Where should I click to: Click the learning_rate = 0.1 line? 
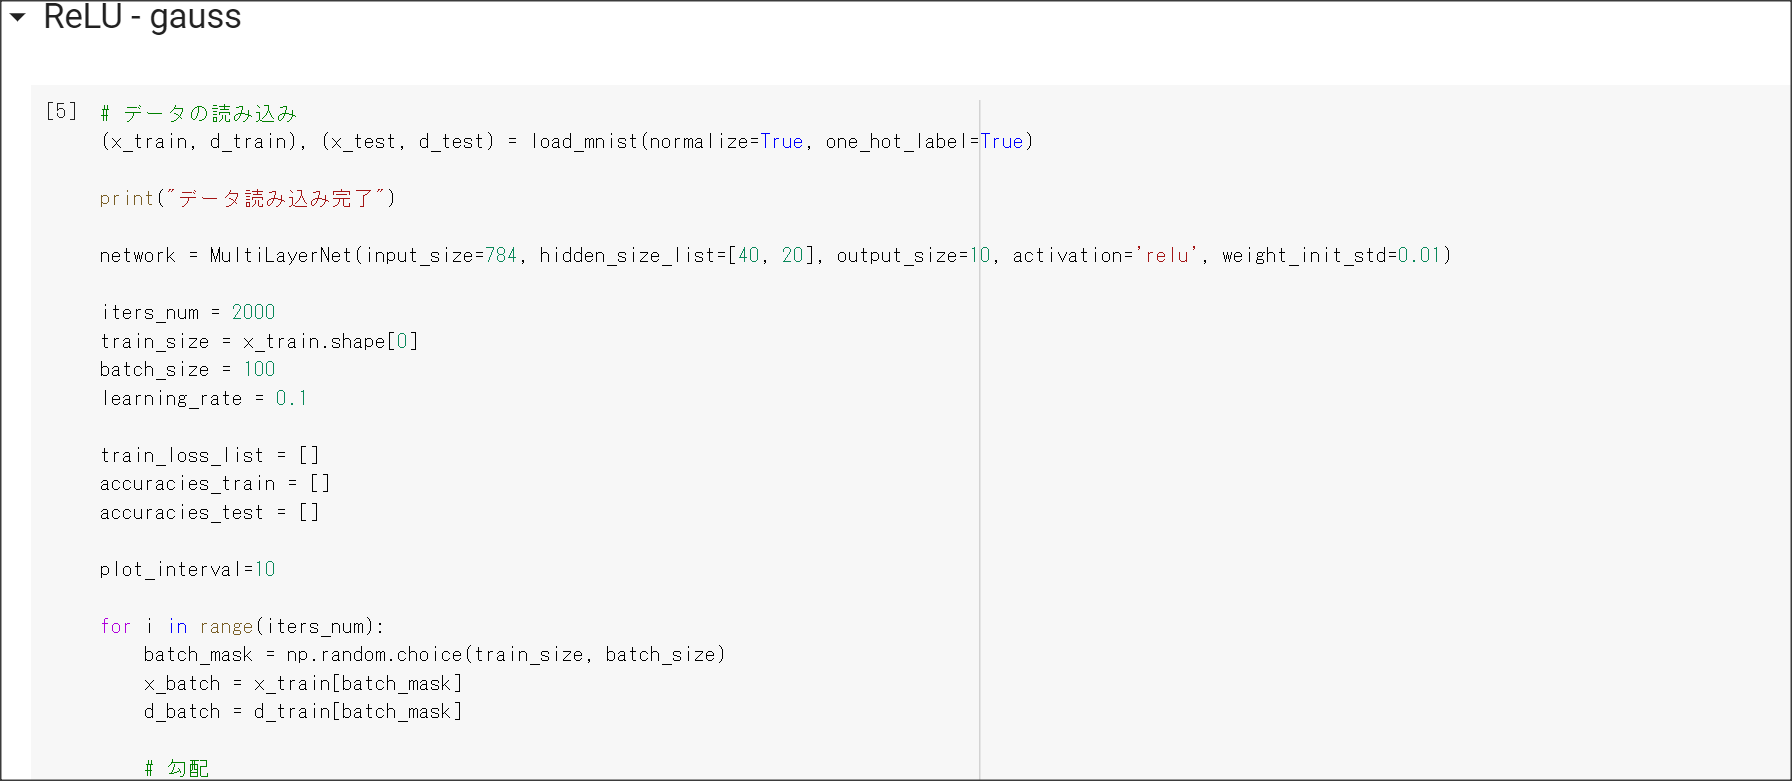click(204, 399)
